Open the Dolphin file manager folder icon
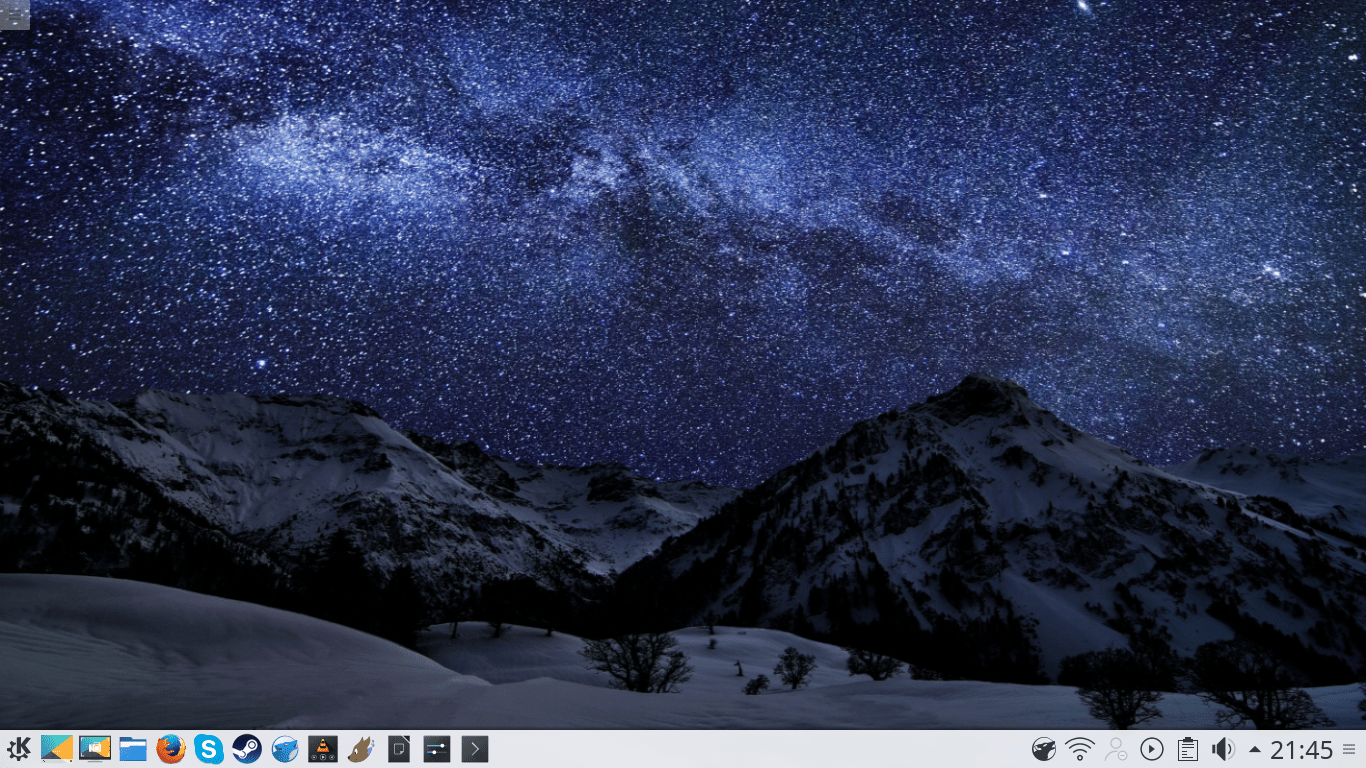Viewport: 1366px width, 768px height. click(133, 749)
